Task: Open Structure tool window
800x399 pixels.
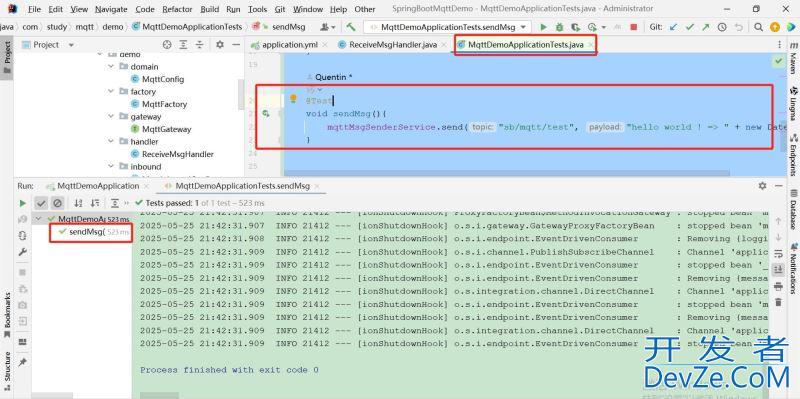Action: tap(7, 370)
